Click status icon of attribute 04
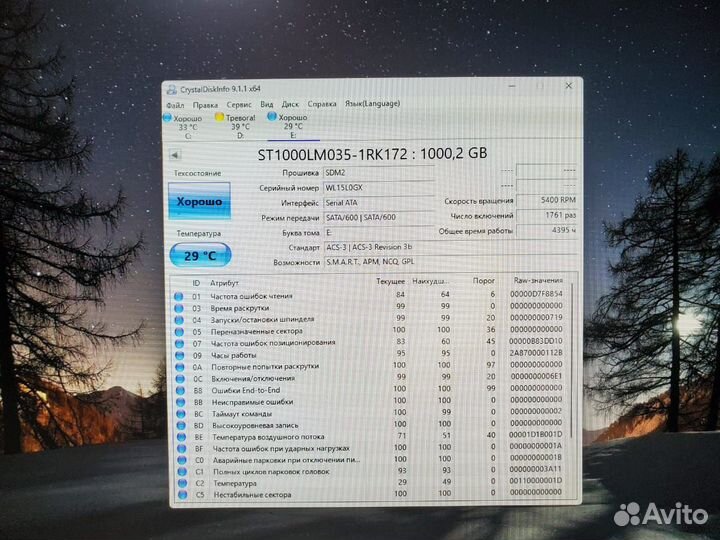 179,320
